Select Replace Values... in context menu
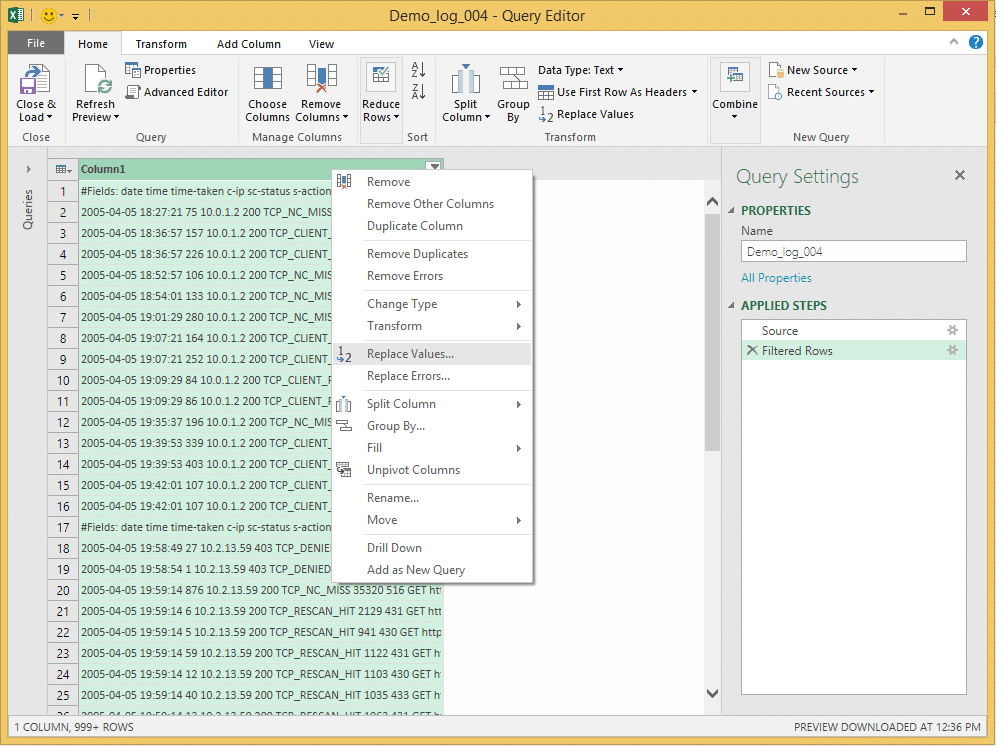 coord(432,354)
